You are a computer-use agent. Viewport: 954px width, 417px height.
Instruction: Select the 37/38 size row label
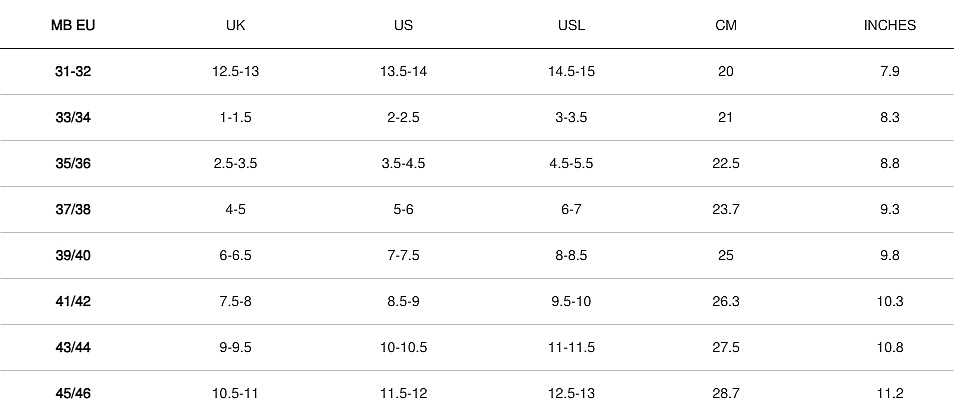pyautogui.click(x=73, y=209)
